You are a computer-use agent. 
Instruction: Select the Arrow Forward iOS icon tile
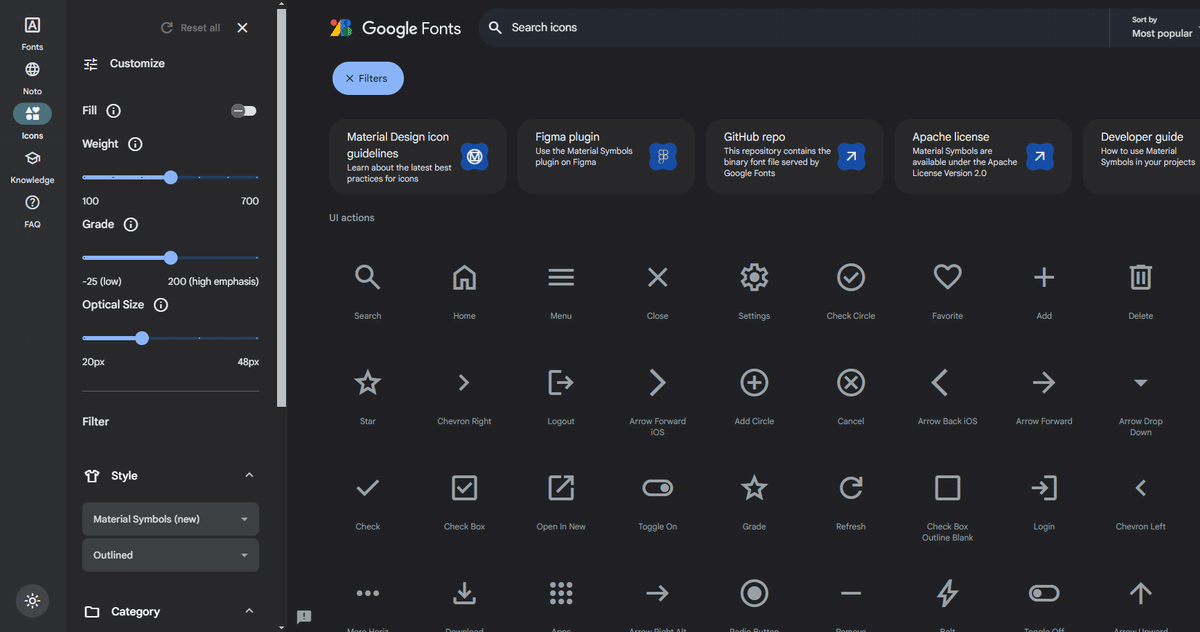657,398
